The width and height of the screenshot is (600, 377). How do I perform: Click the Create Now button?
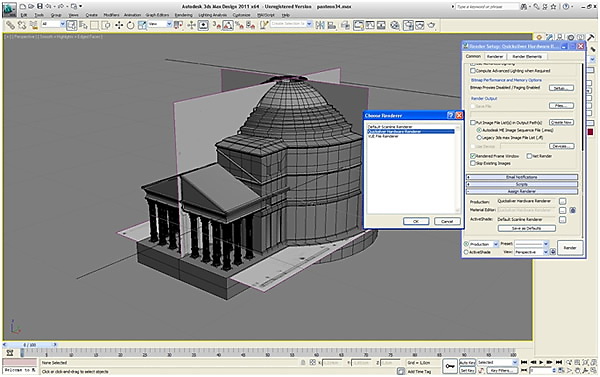561,122
